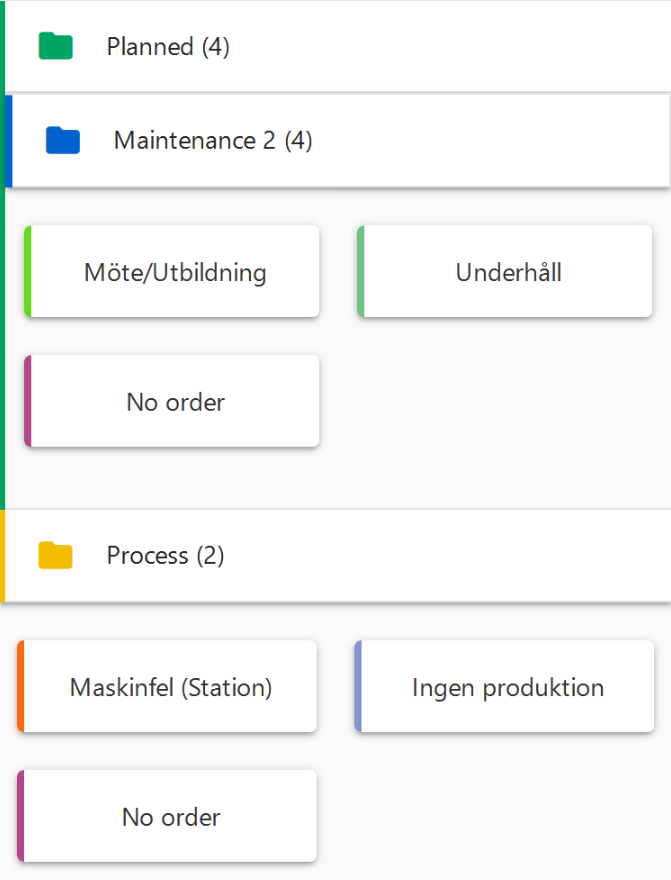The height and width of the screenshot is (880, 671).
Task: Click the yellow Process folder icon
Action: (55, 555)
